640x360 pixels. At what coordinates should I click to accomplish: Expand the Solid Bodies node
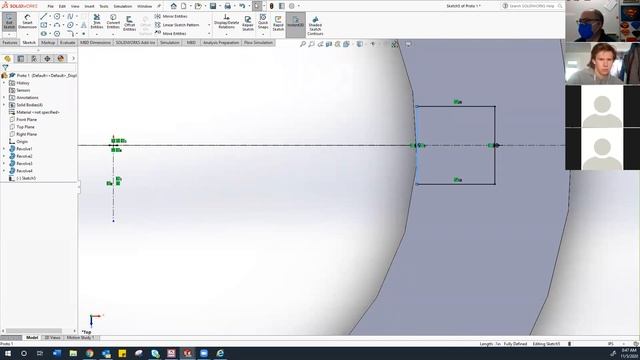[4, 105]
